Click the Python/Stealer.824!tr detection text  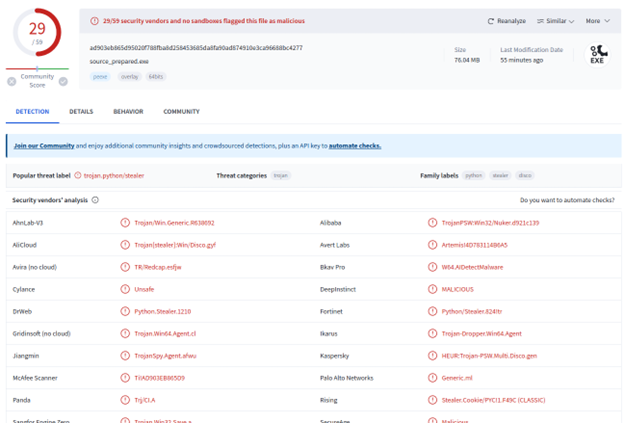472,312
